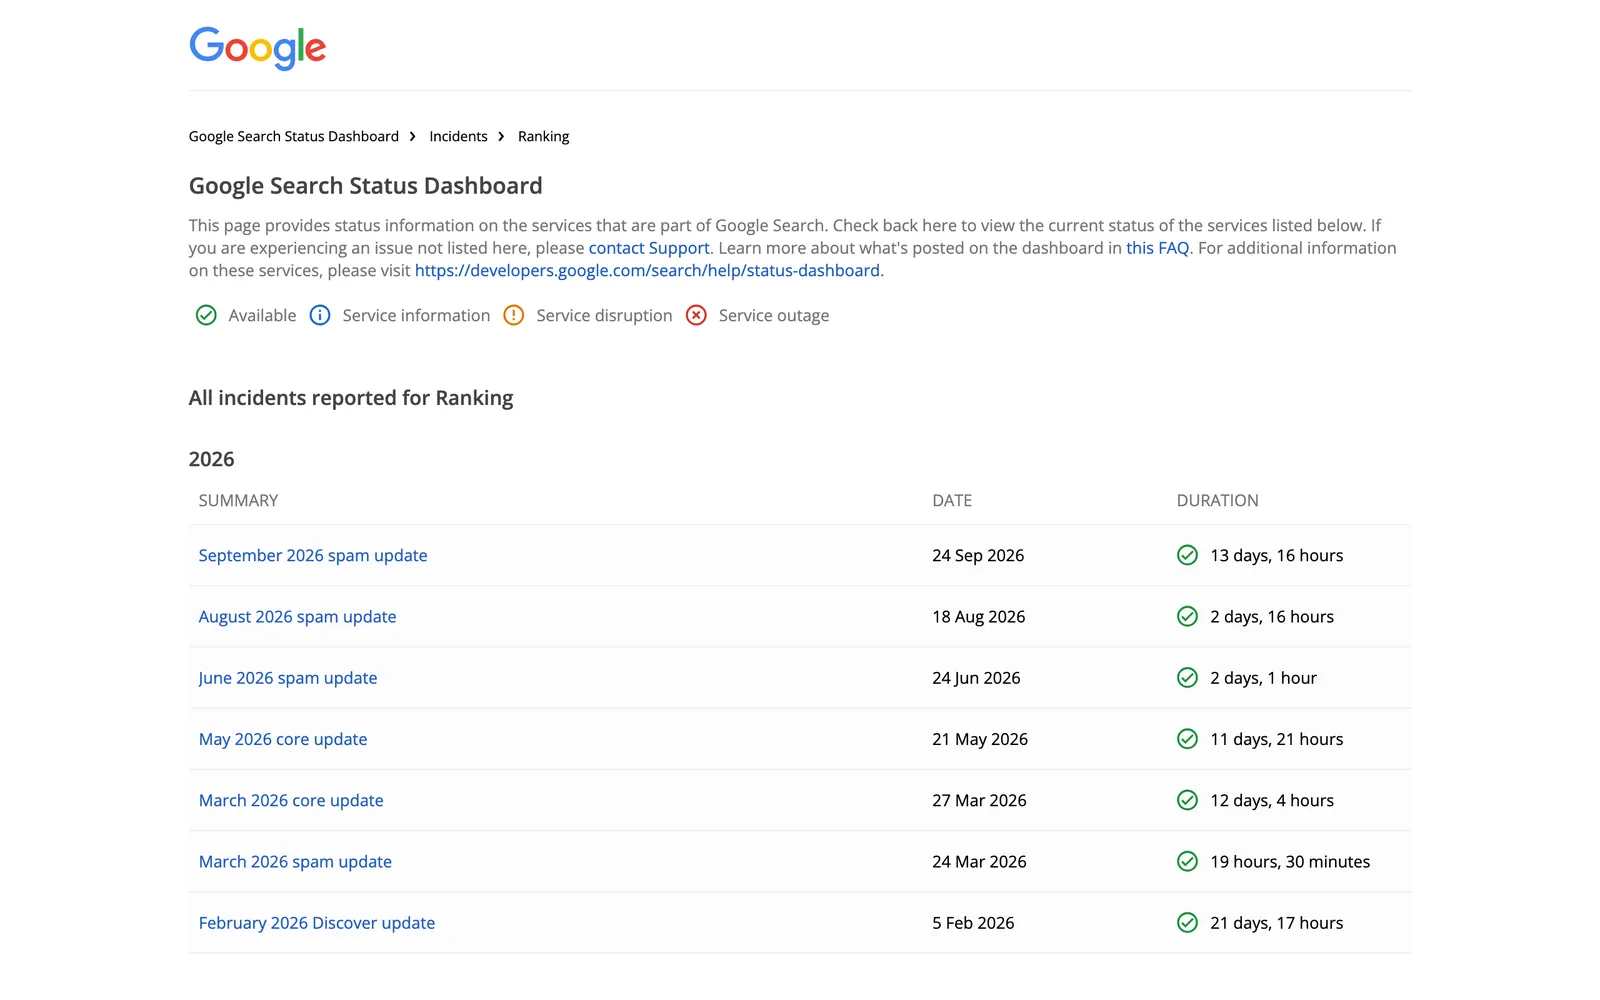
Task: Click All incidents reported for Ranking heading
Action: pyautogui.click(x=351, y=398)
